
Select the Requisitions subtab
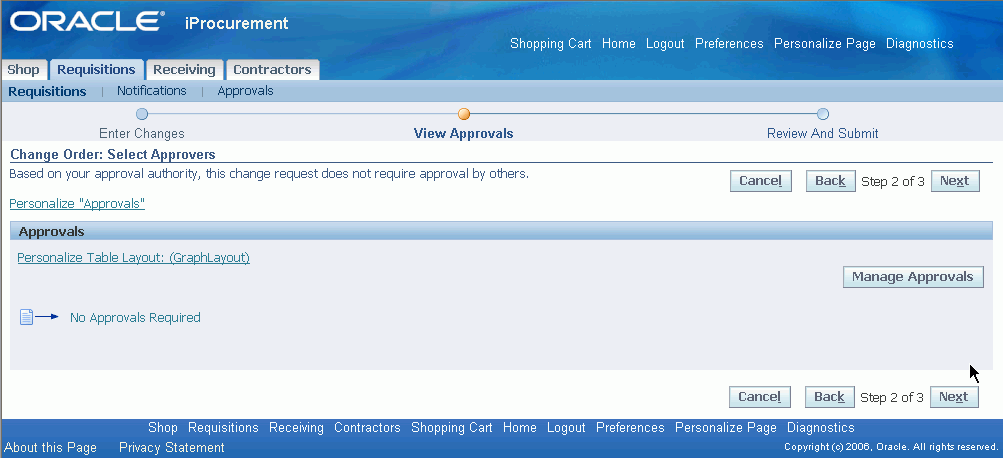point(47,91)
